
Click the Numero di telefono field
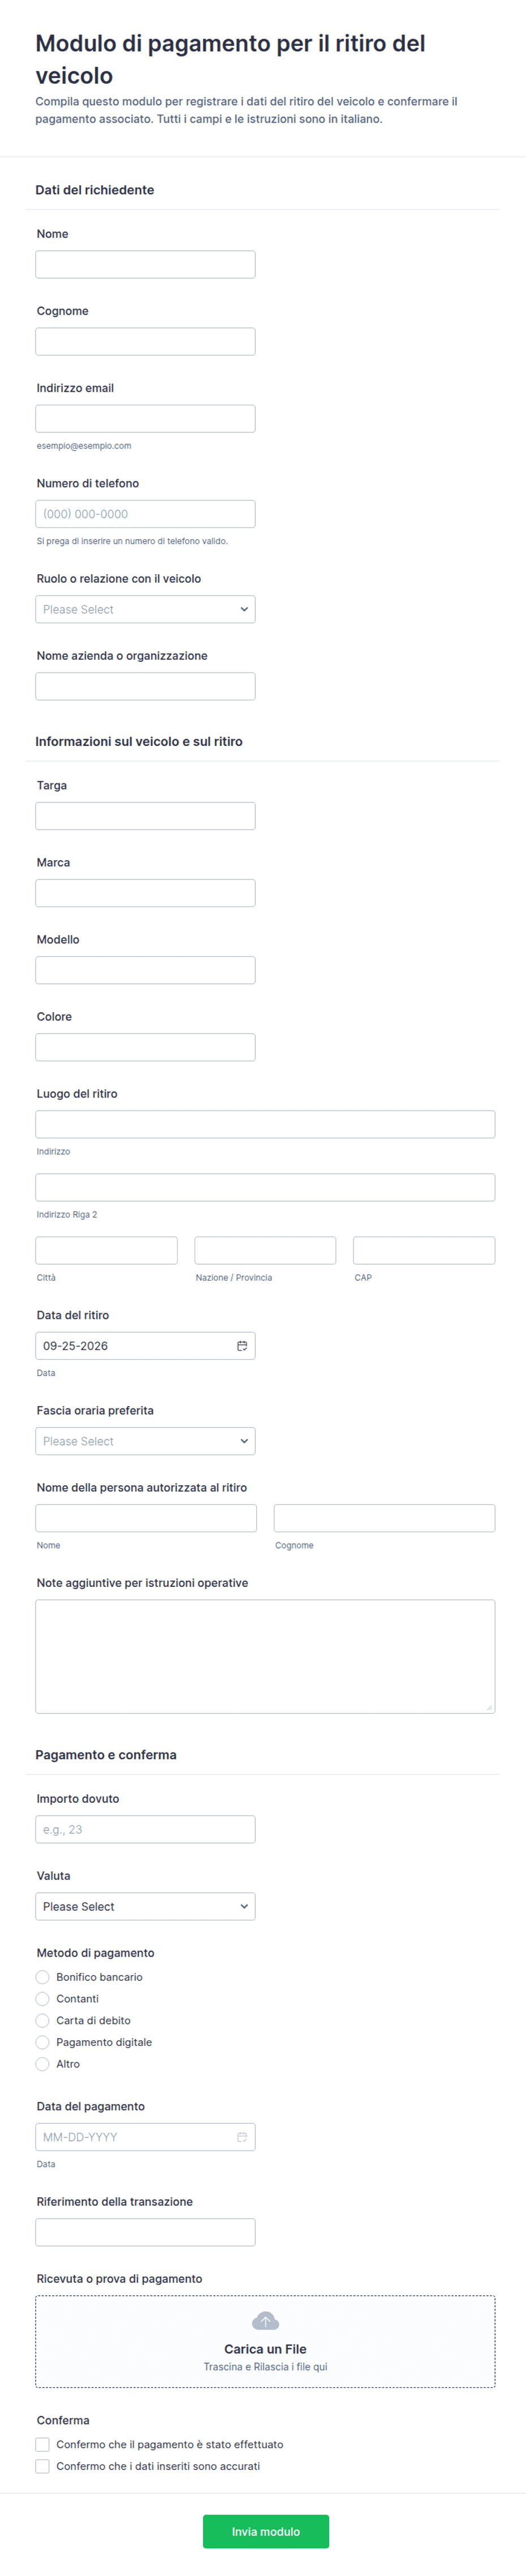(145, 514)
